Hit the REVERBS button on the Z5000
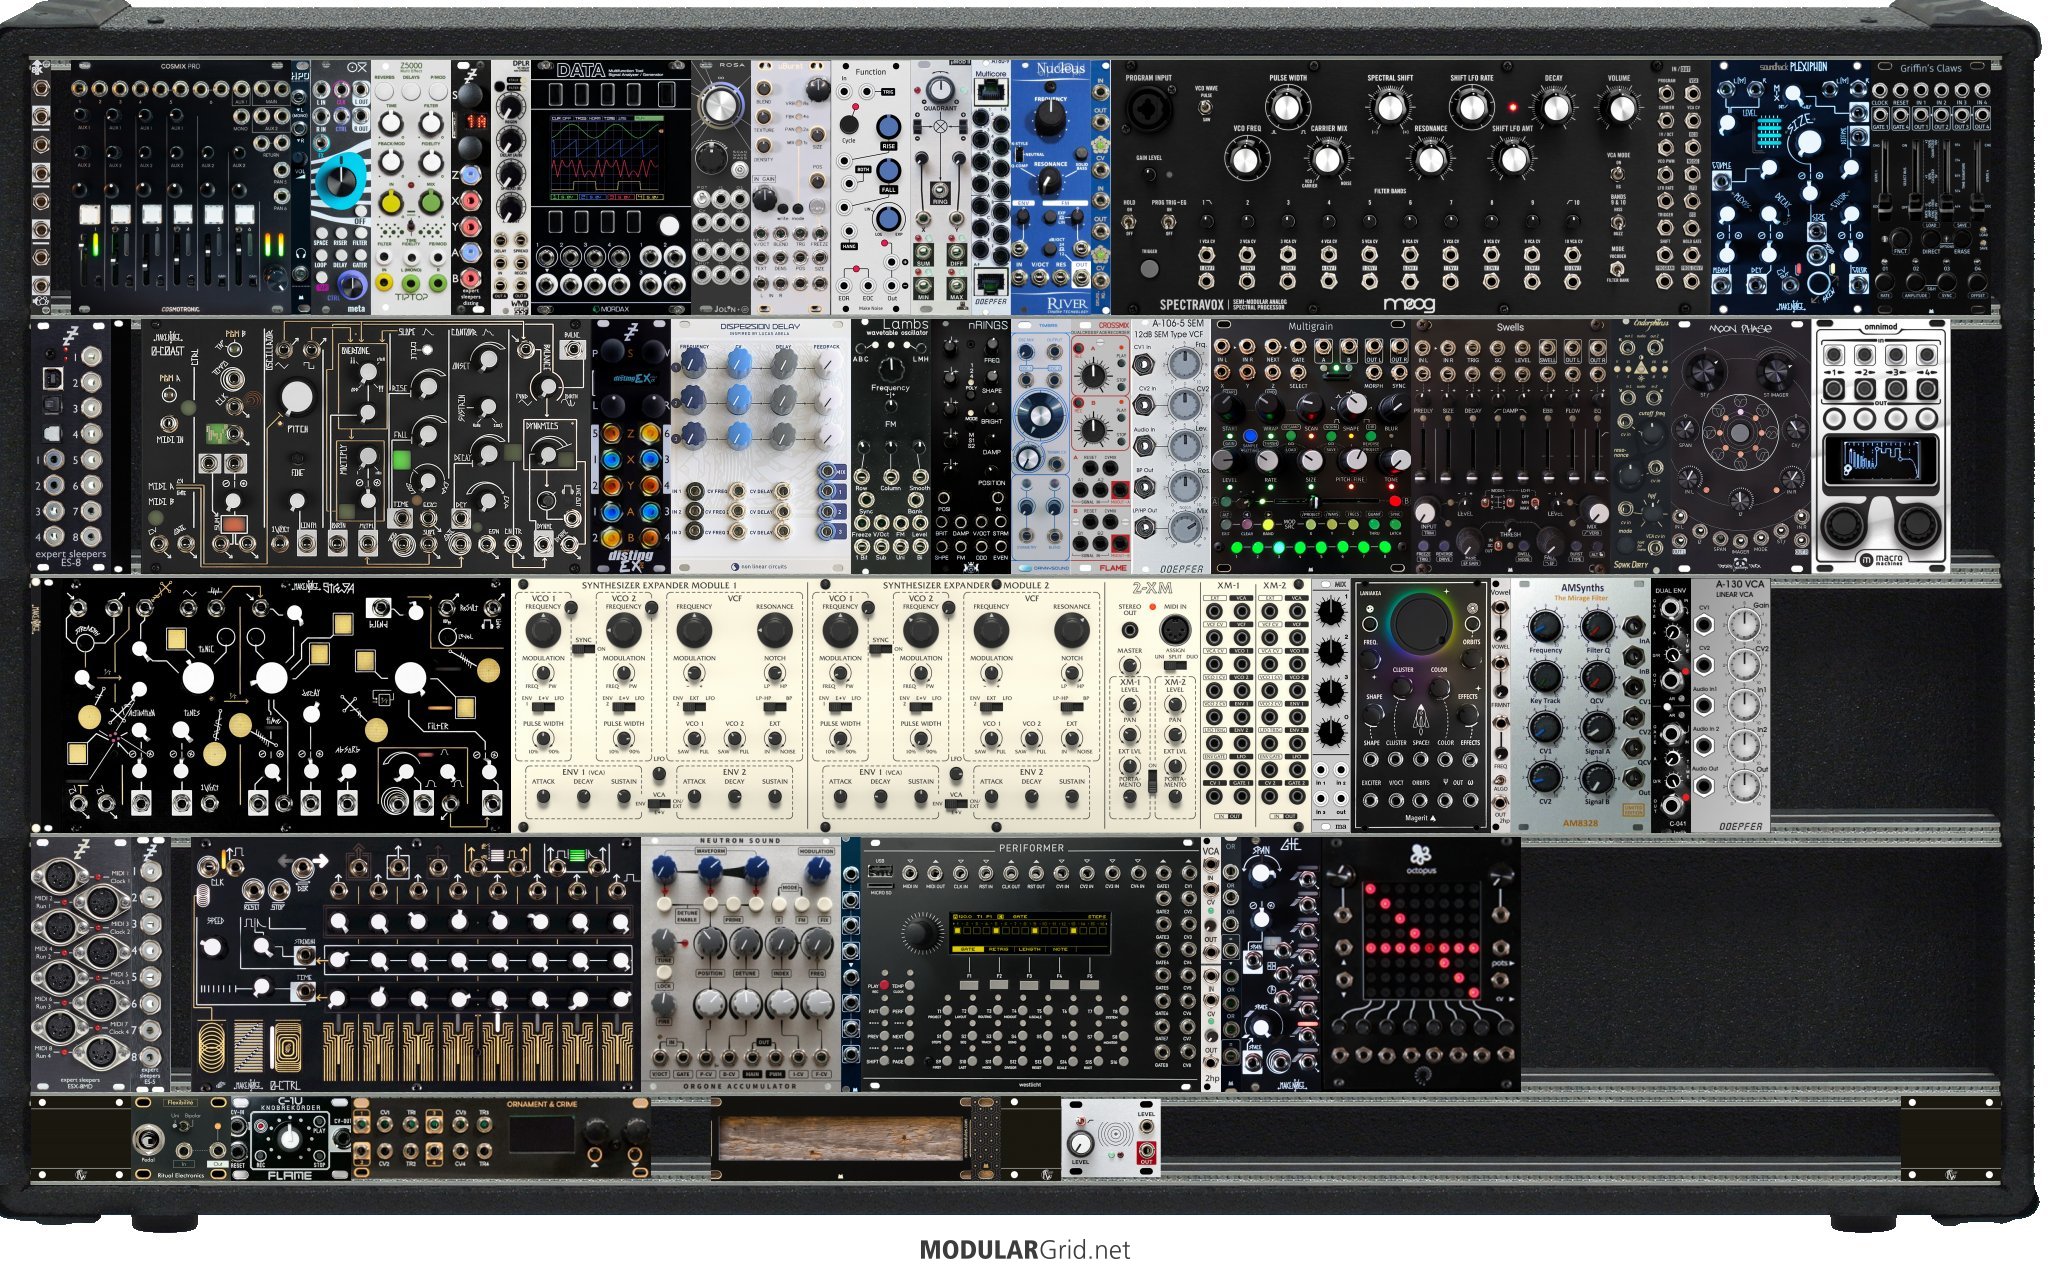The image size is (2052, 1271). [x=385, y=93]
